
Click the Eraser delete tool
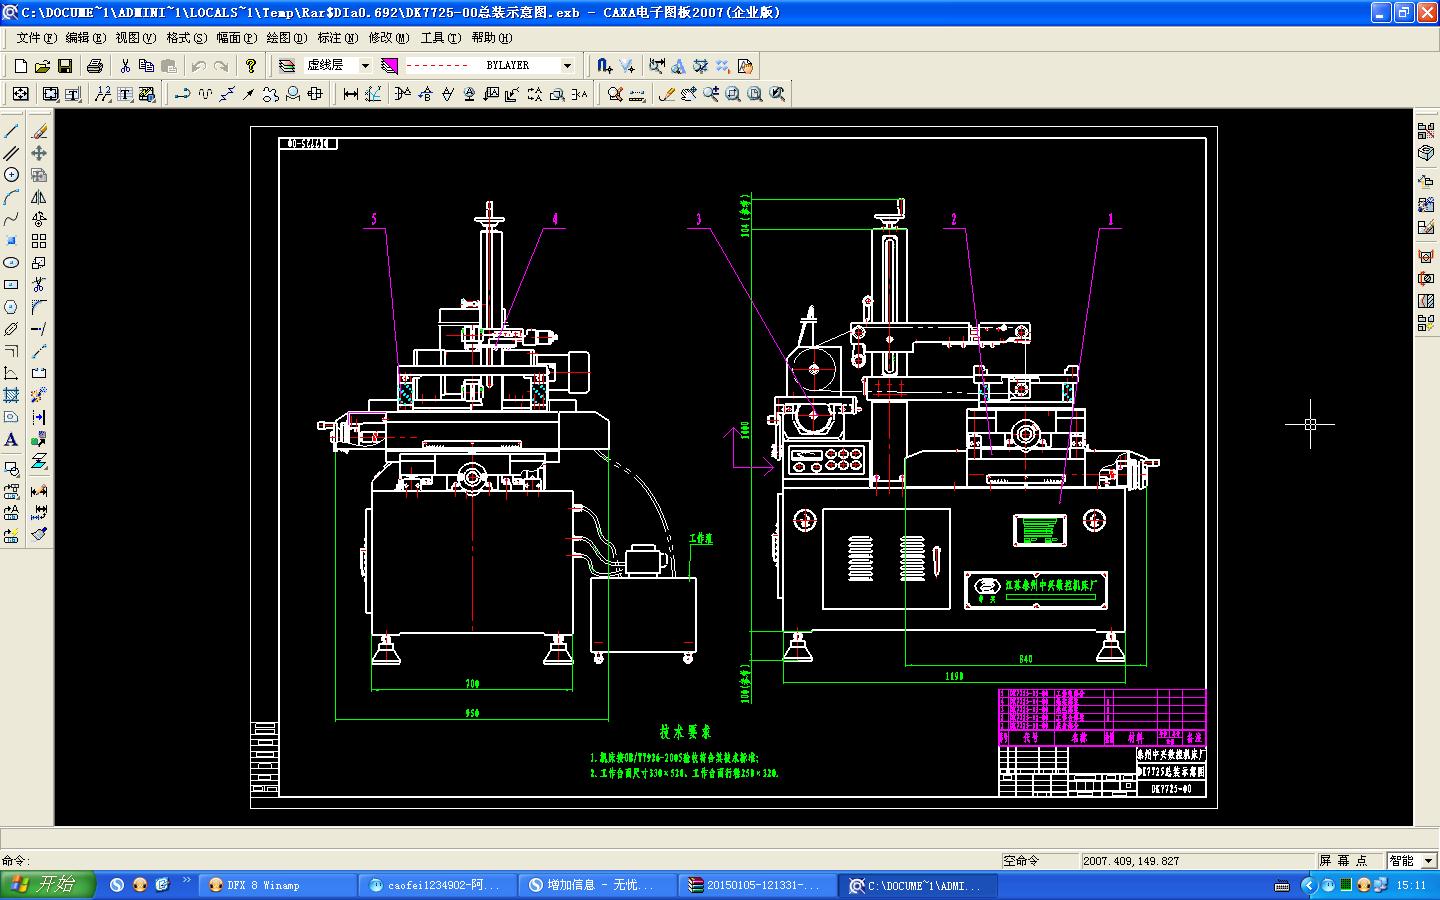point(39,131)
